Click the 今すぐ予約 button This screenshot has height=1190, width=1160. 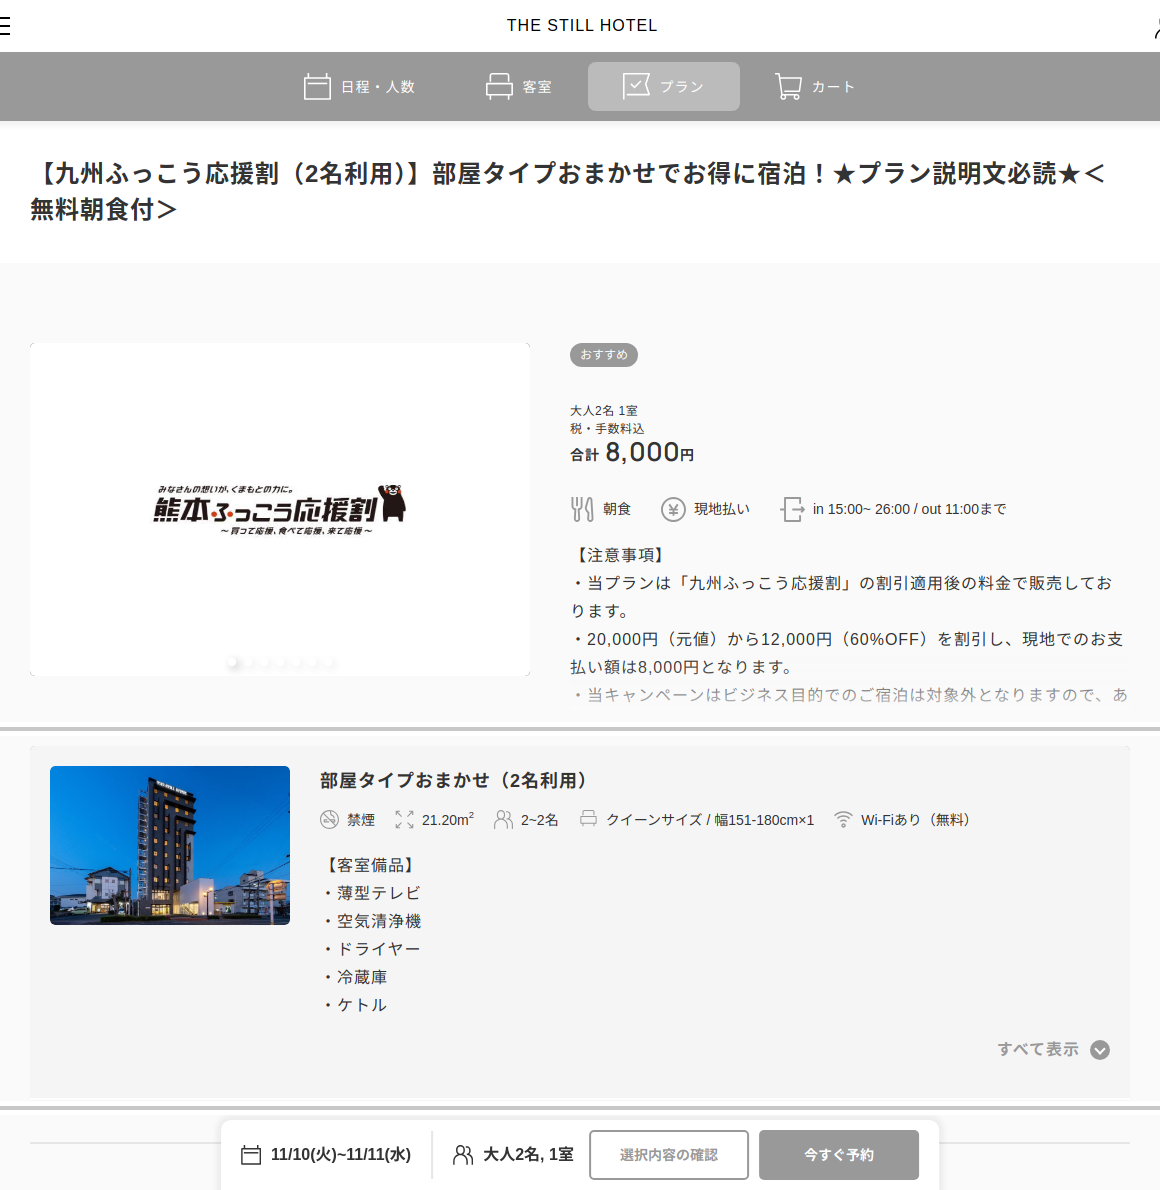click(839, 1155)
